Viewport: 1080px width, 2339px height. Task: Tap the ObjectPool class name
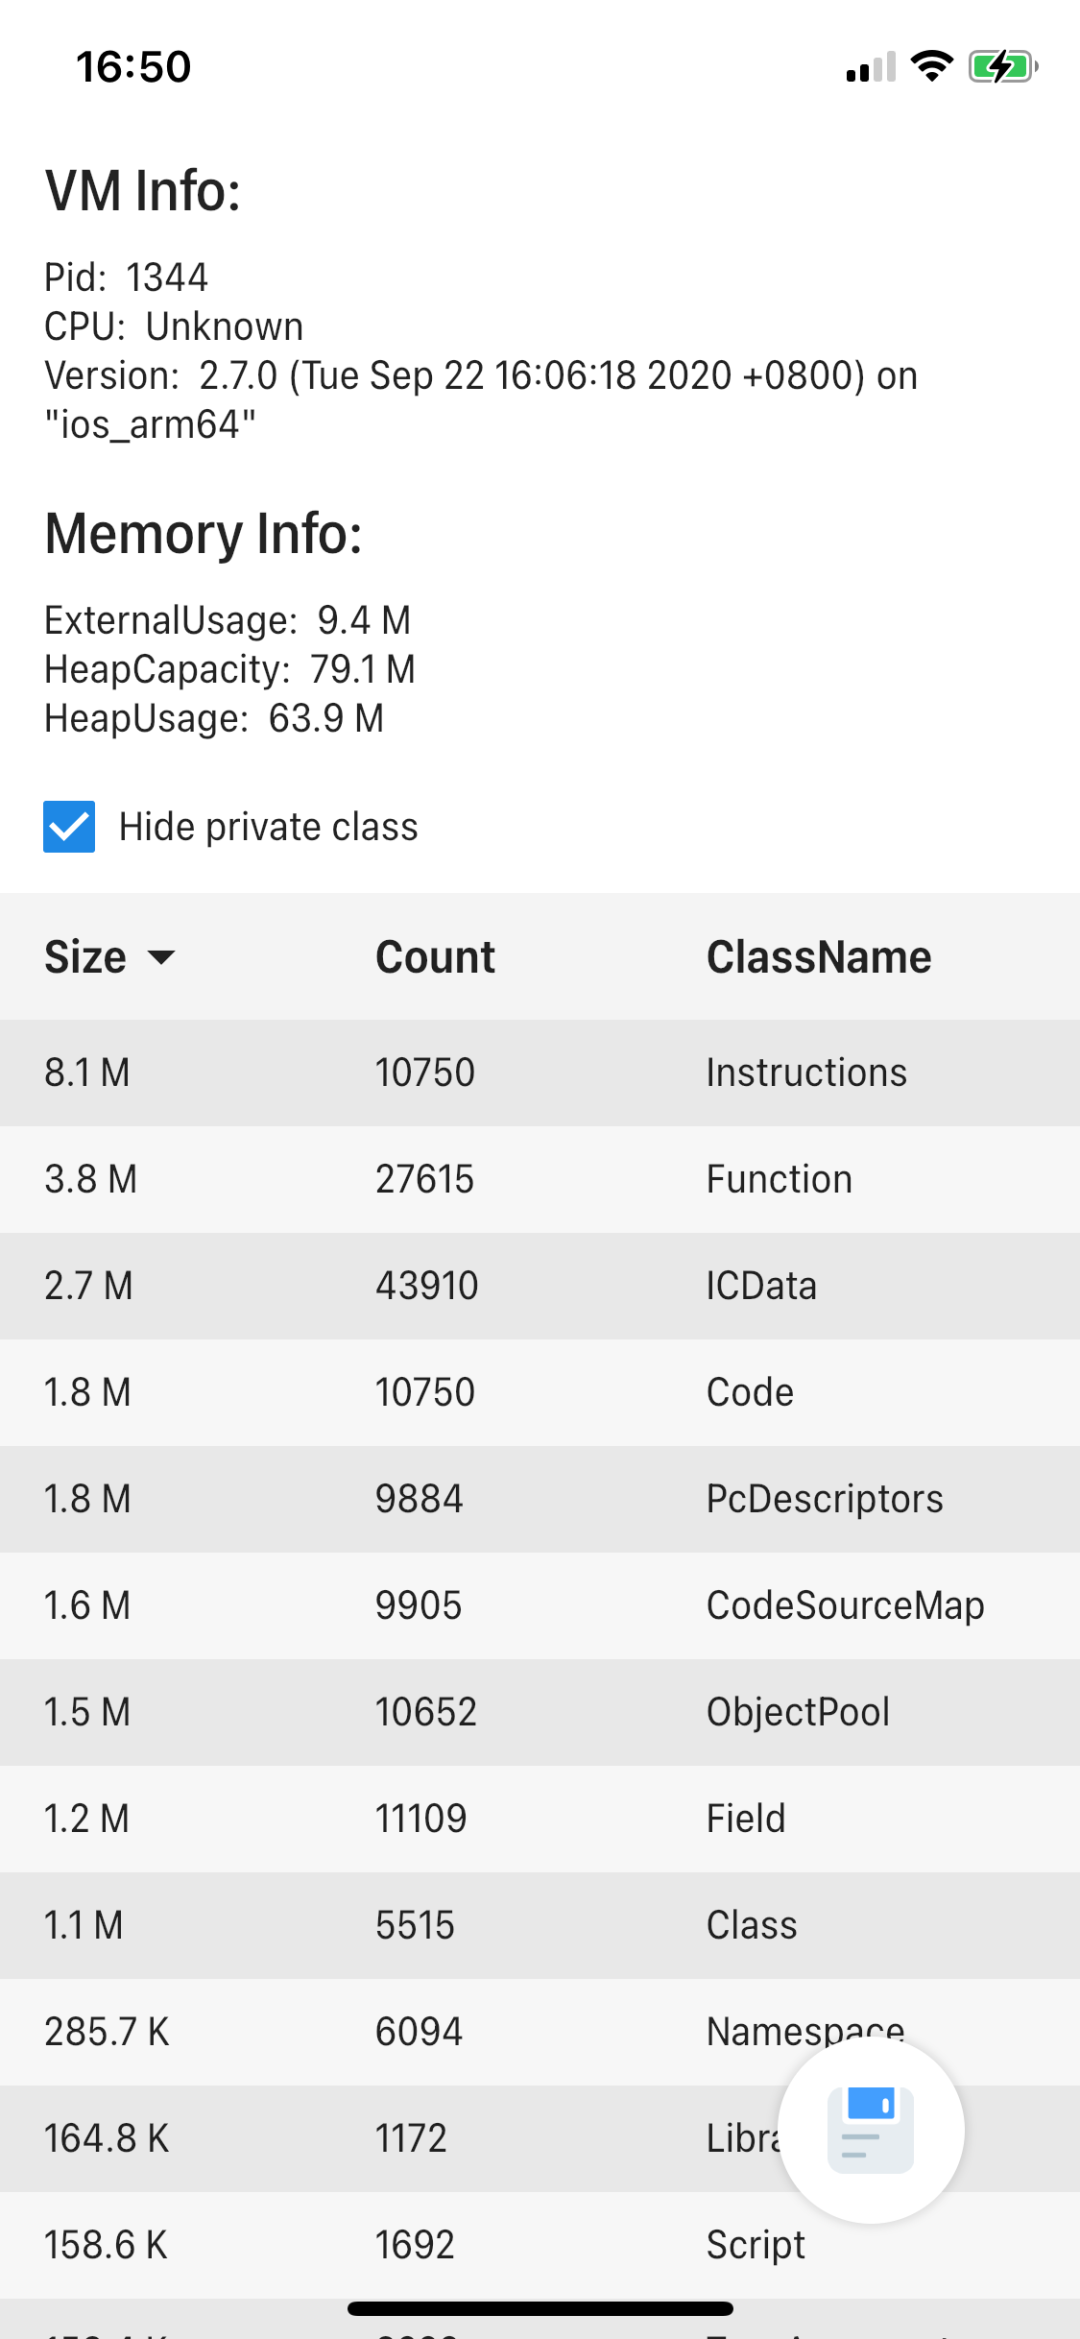click(x=798, y=1712)
